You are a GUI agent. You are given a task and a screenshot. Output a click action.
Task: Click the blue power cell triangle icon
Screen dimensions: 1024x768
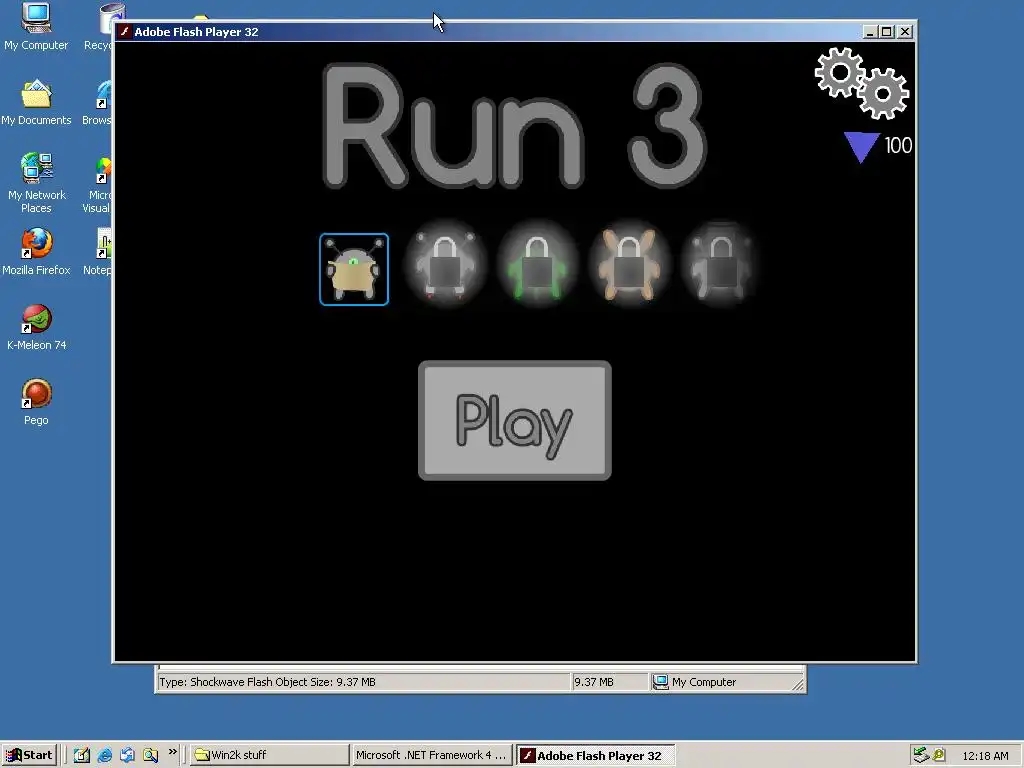861,146
